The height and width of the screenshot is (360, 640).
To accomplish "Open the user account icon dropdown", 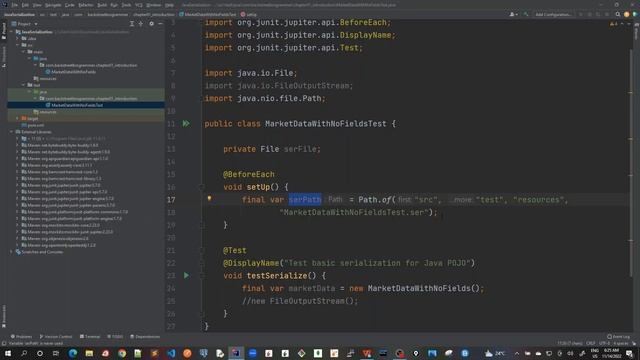I will pos(513,14).
